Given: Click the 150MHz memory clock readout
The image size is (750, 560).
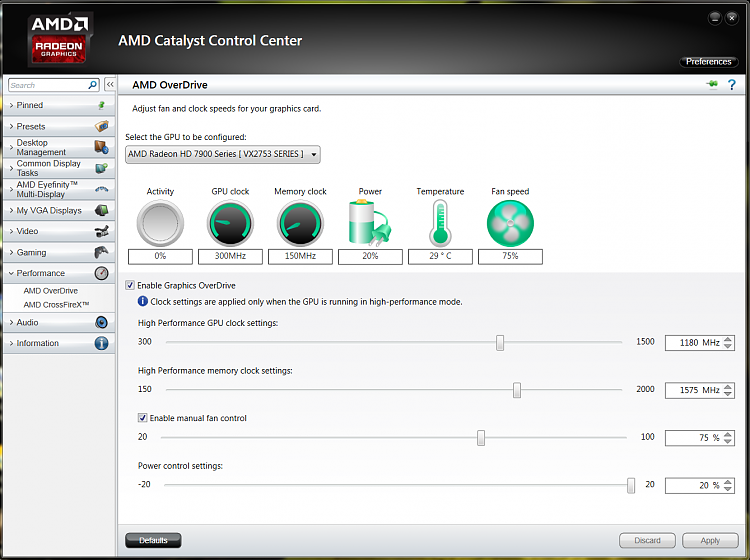Looking at the screenshot, I should 300,256.
